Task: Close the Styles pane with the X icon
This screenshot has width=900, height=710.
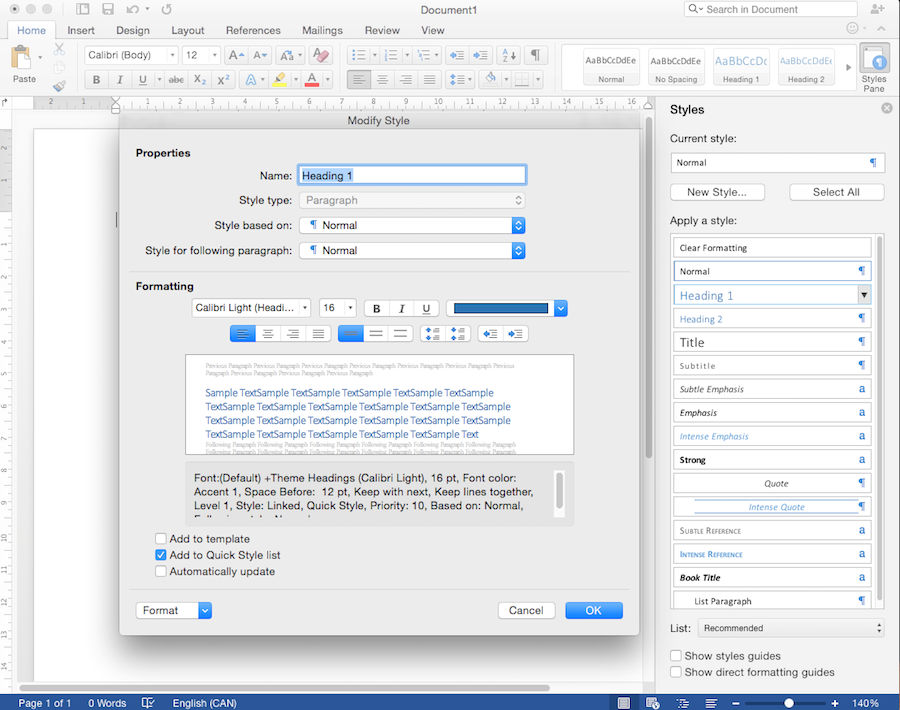Action: pos(887,108)
